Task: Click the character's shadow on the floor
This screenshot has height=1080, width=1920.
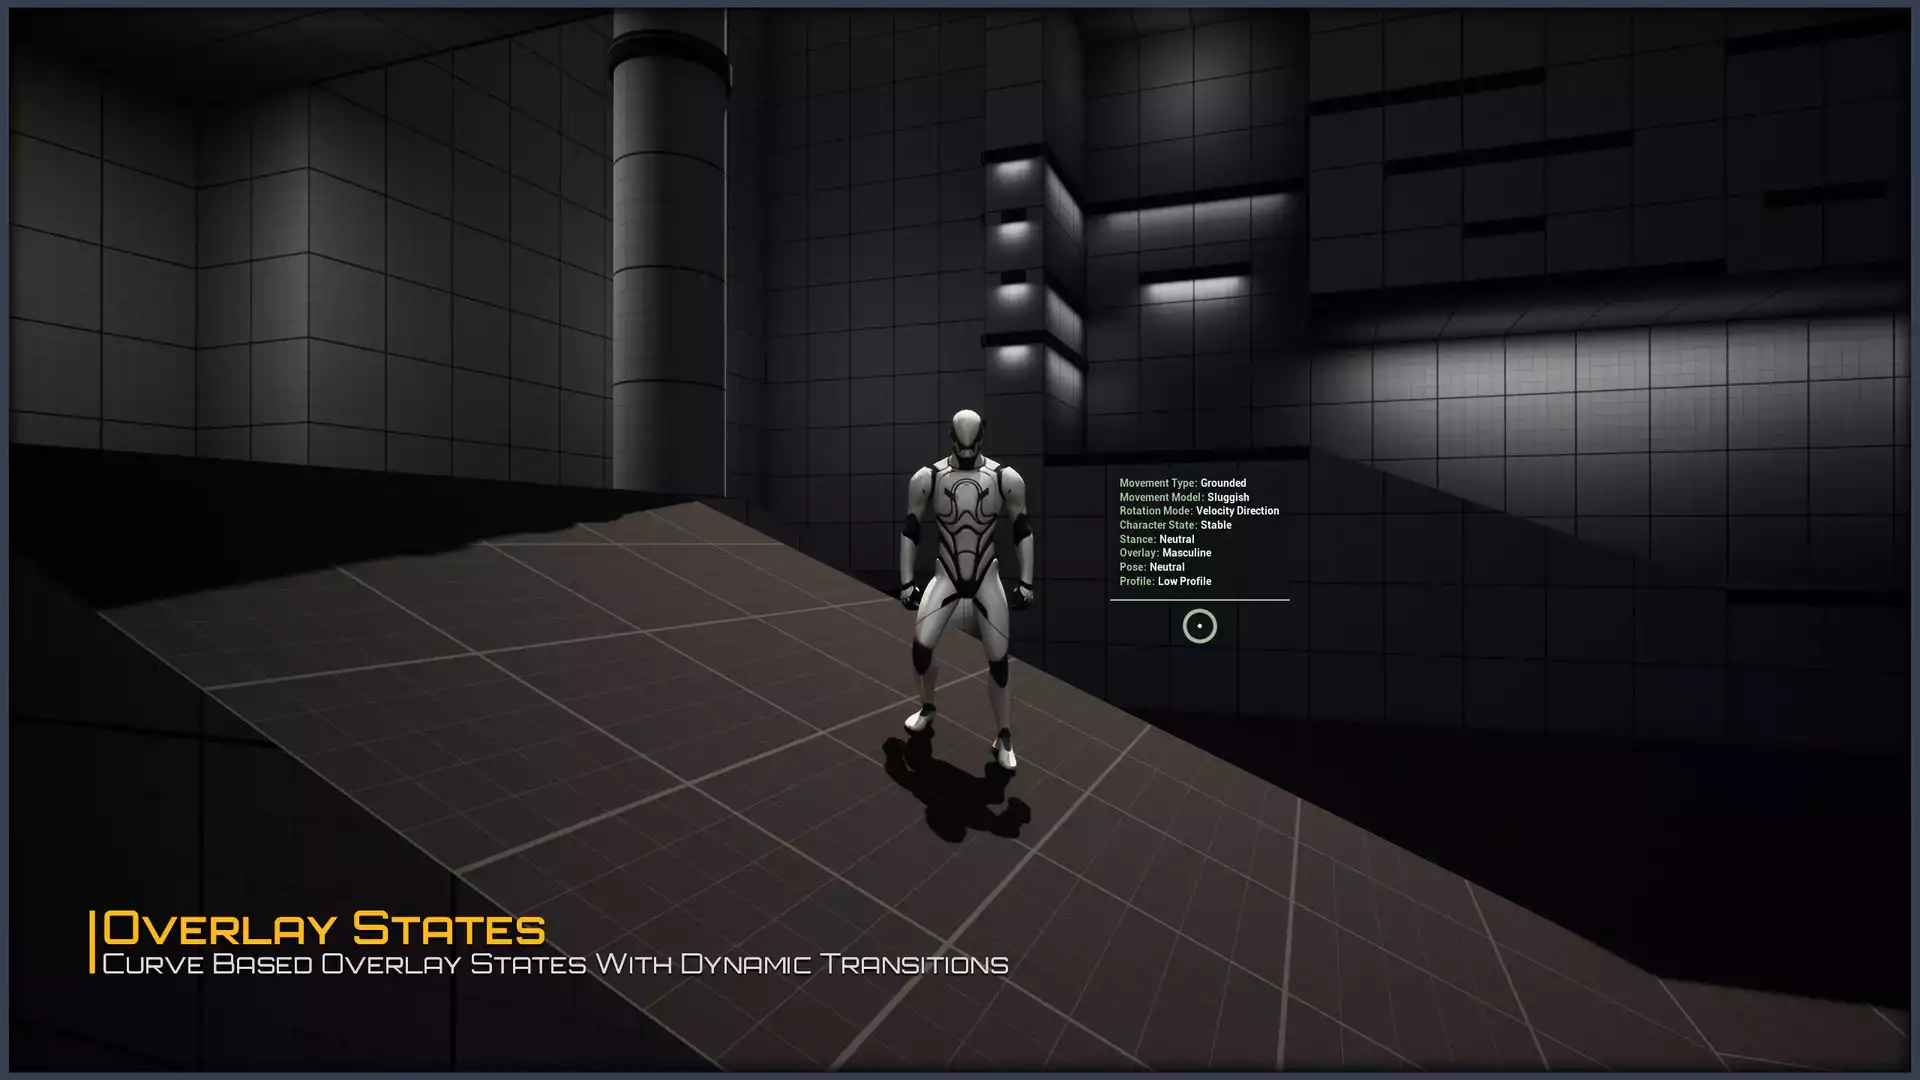Action: [955, 795]
